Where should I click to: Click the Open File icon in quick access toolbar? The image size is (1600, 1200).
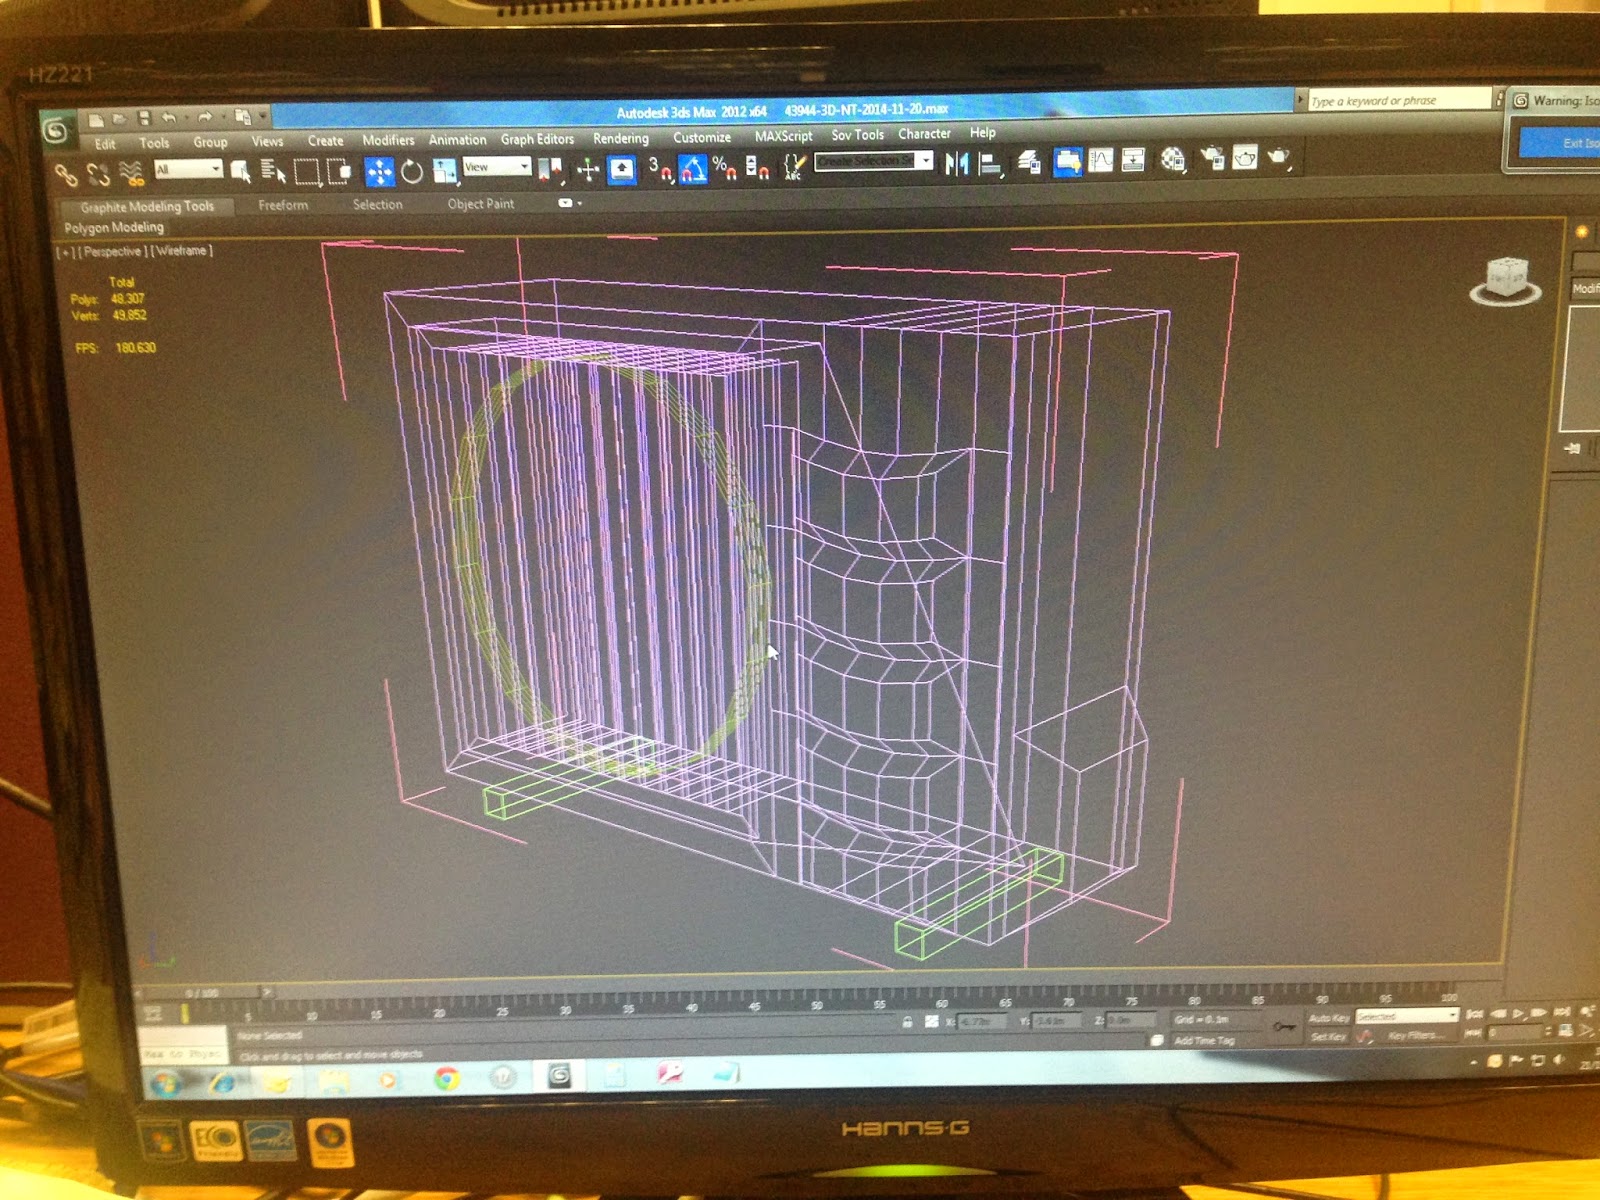pyautogui.click(x=119, y=119)
